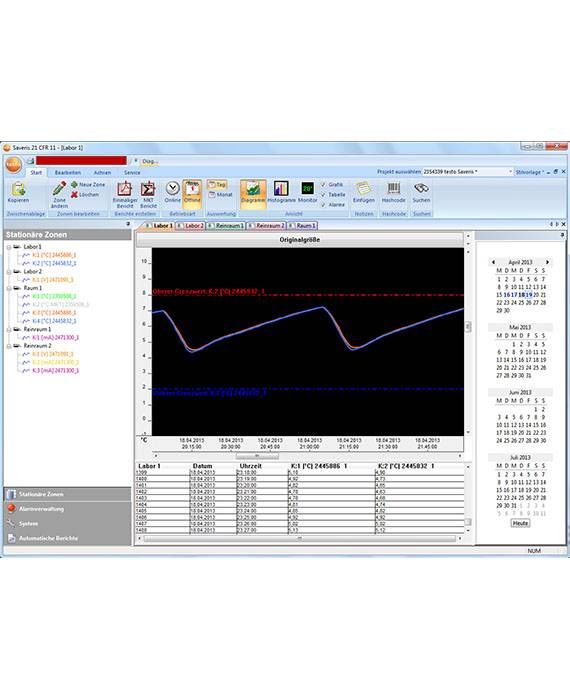Open Alarmverwaltung in the sidebar
Image resolution: width=570 pixels, height=700 pixels.
[x=41, y=509]
